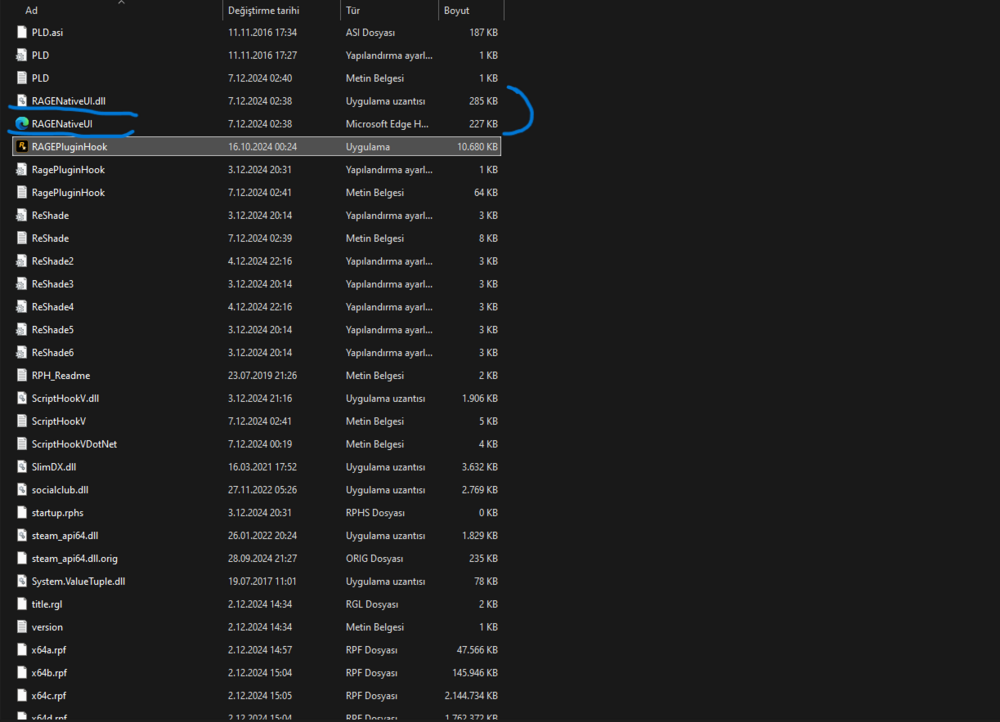Image resolution: width=1000 pixels, height=722 pixels.
Task: Click the System.ValueTuple.dll file icon
Action: pyautogui.click(x=22, y=581)
